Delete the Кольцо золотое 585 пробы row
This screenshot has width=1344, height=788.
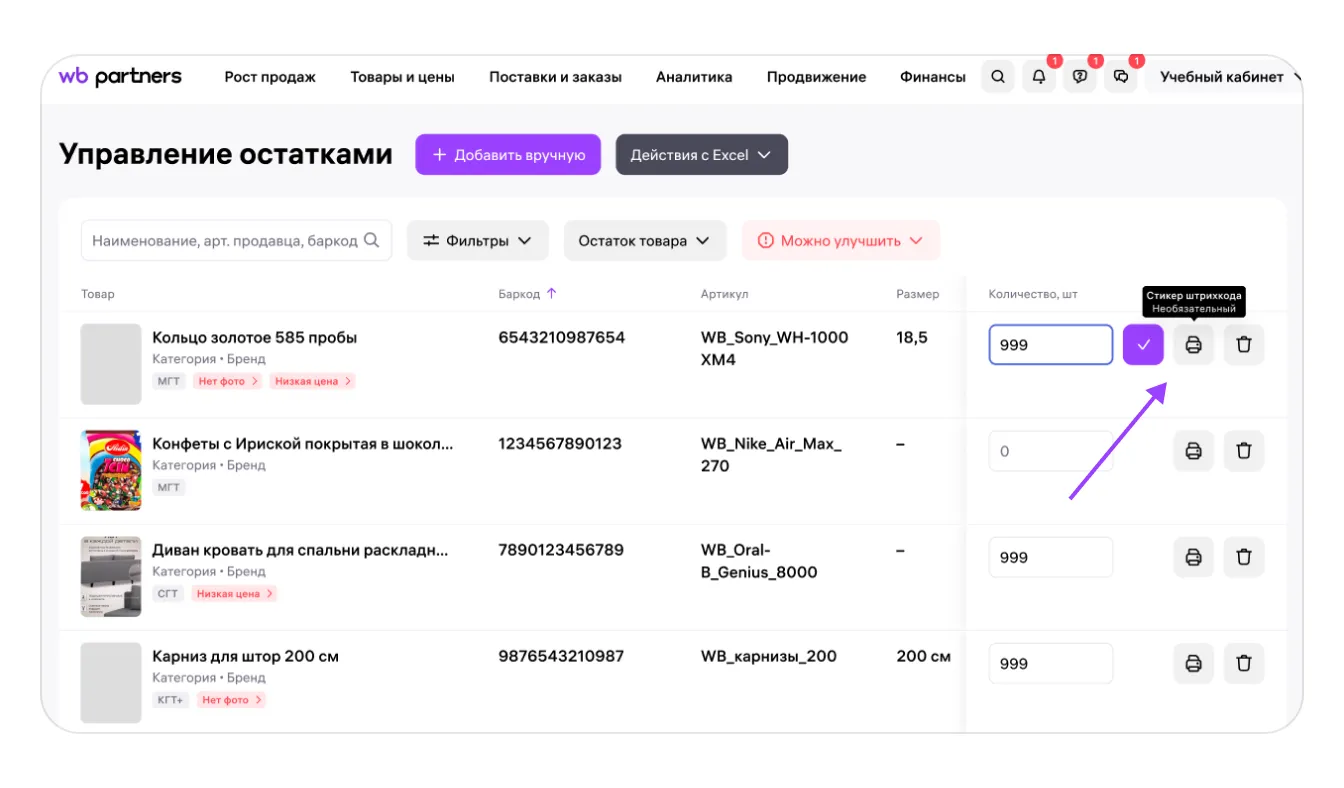pyautogui.click(x=1244, y=345)
